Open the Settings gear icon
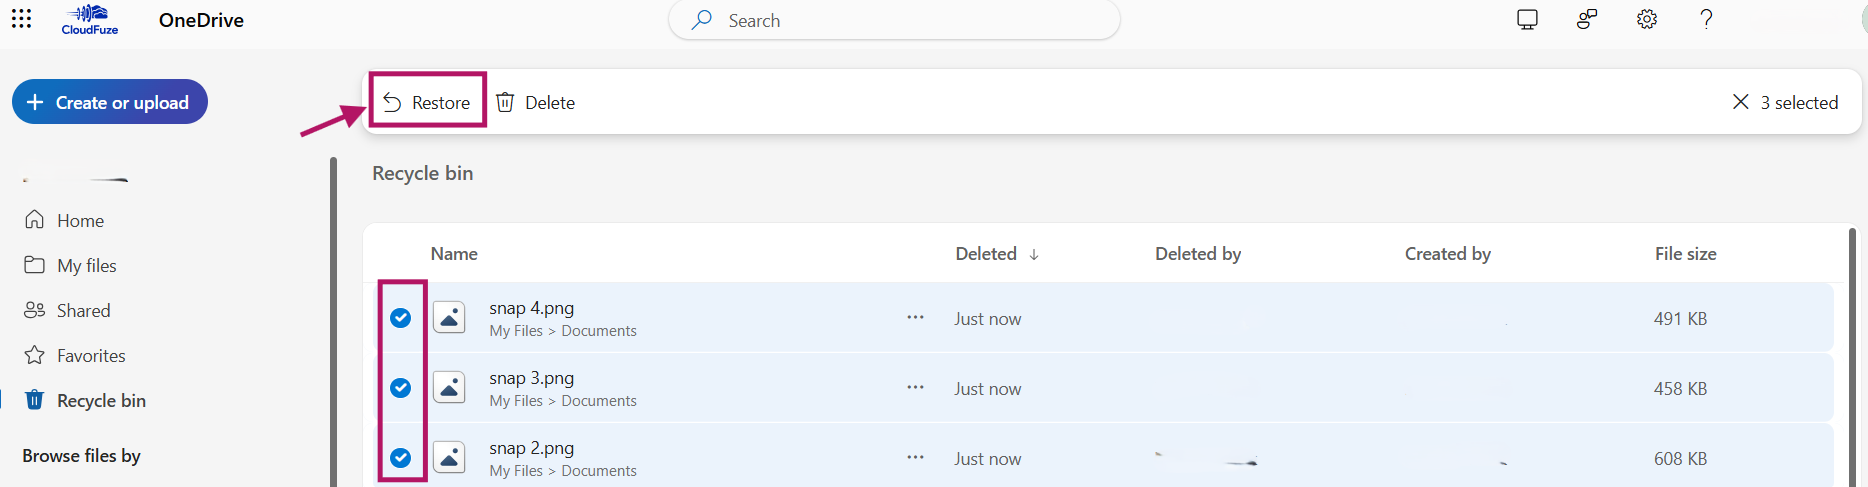This screenshot has width=1868, height=487. pos(1647,19)
